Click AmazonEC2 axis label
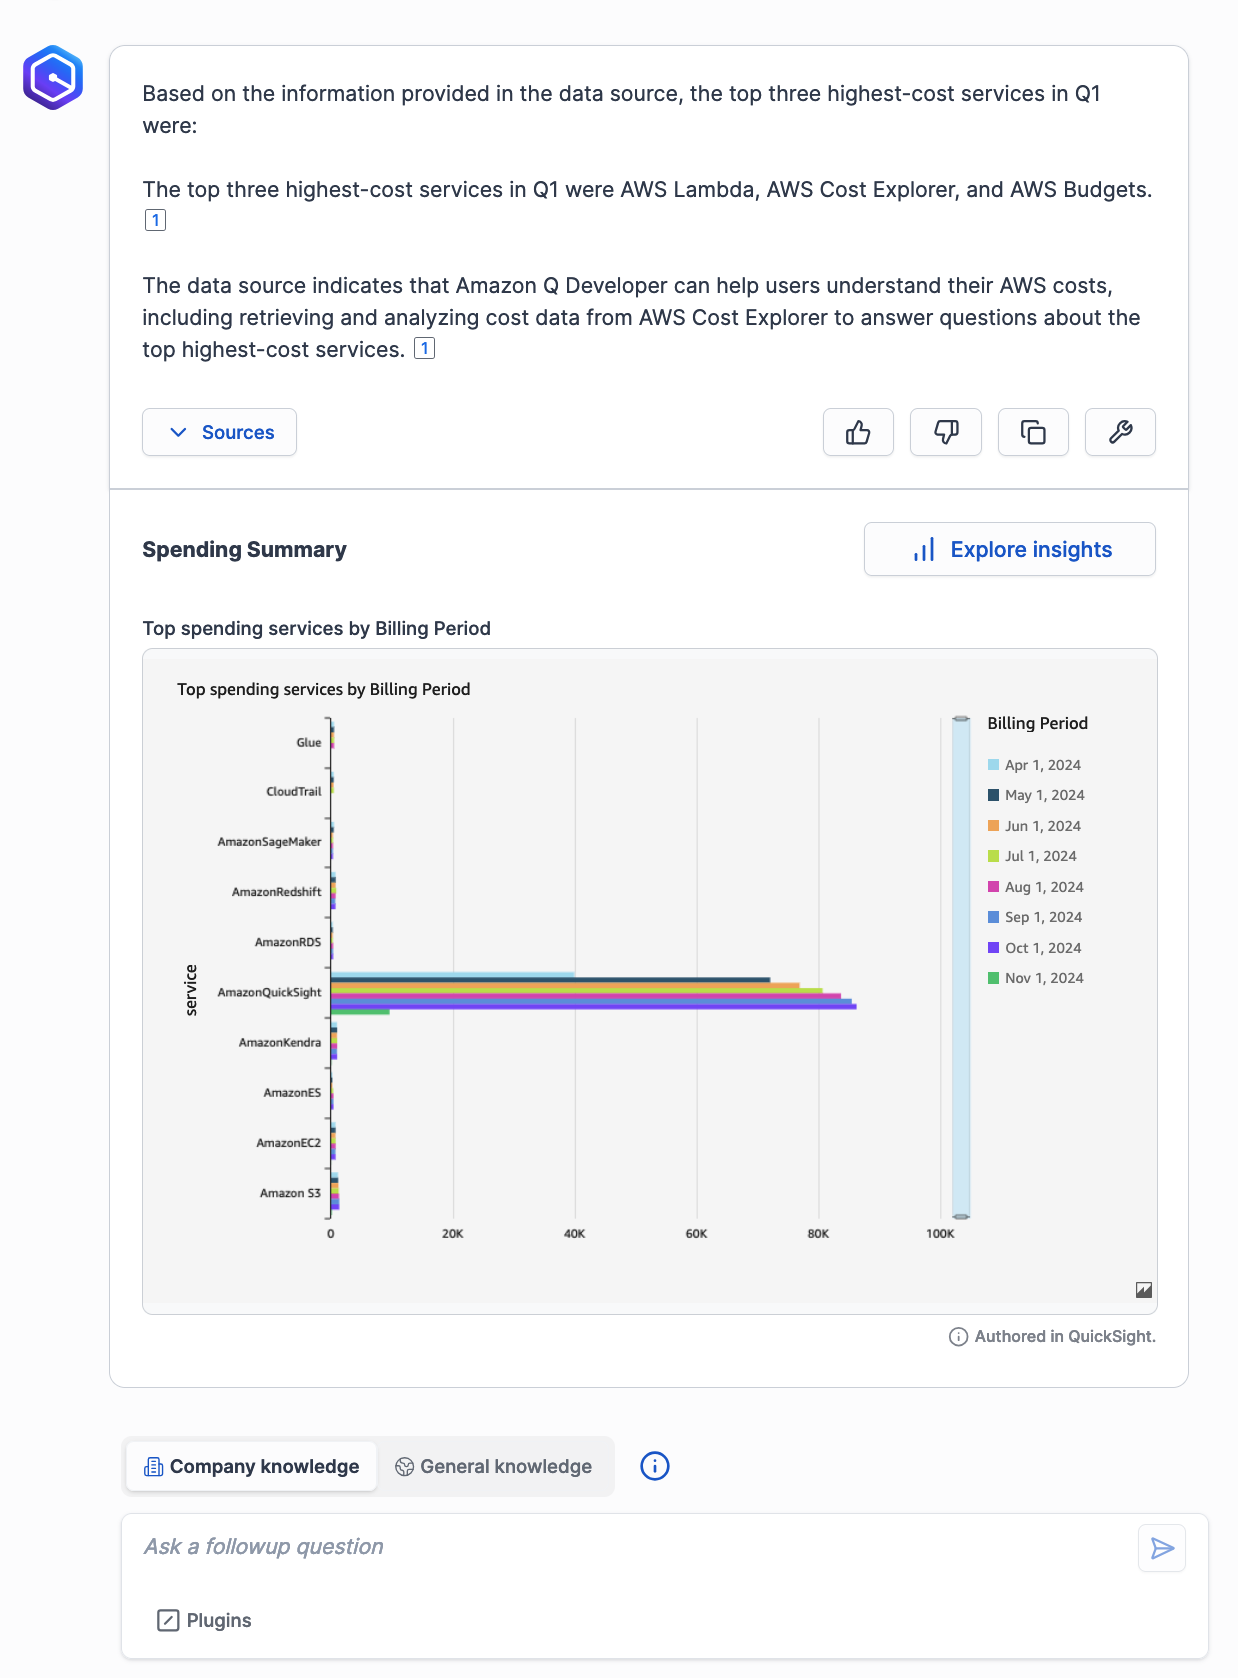Screen dimensions: 1238x1678 288,1142
